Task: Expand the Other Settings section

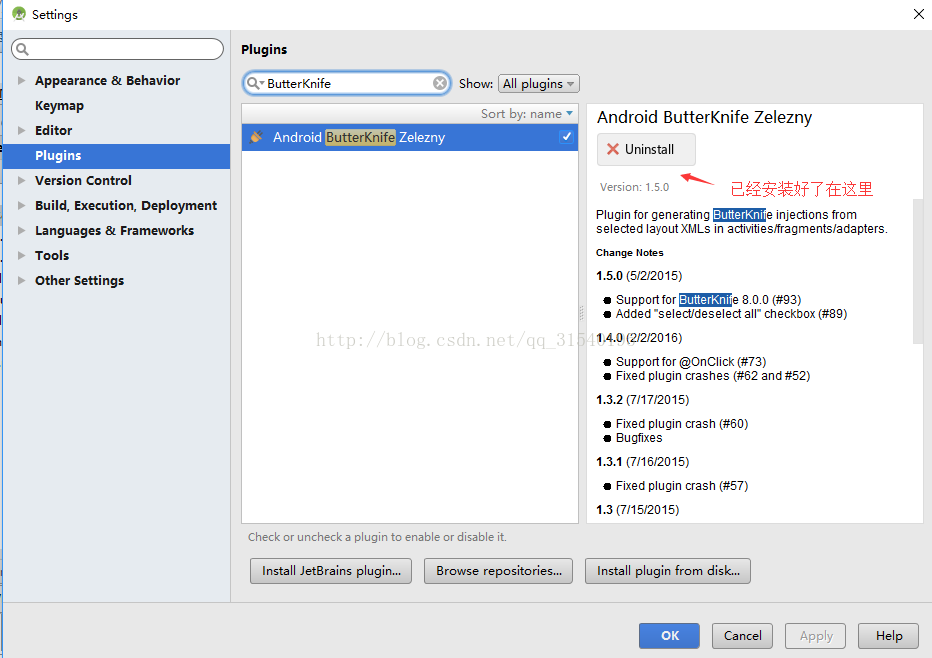Action: point(21,280)
